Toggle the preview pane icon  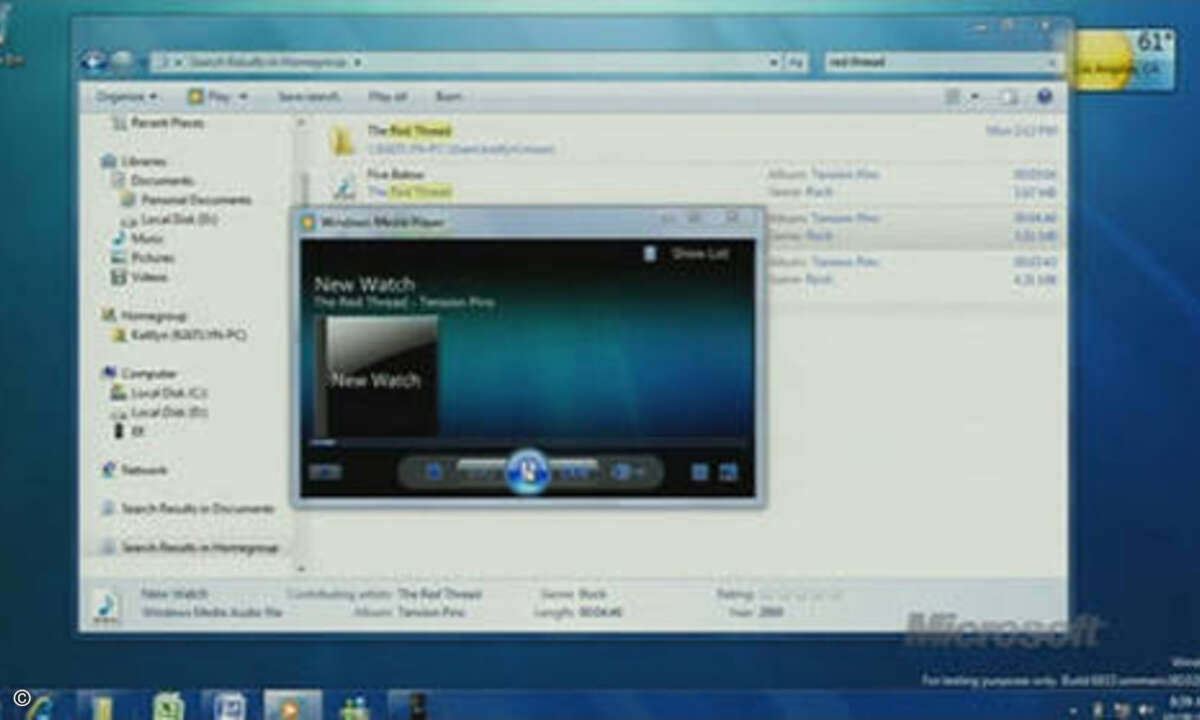[x=1008, y=97]
